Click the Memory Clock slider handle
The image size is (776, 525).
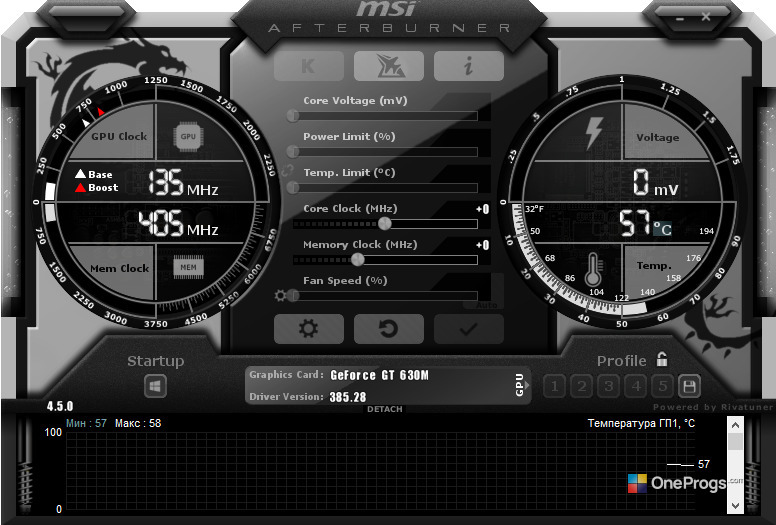[x=357, y=259]
